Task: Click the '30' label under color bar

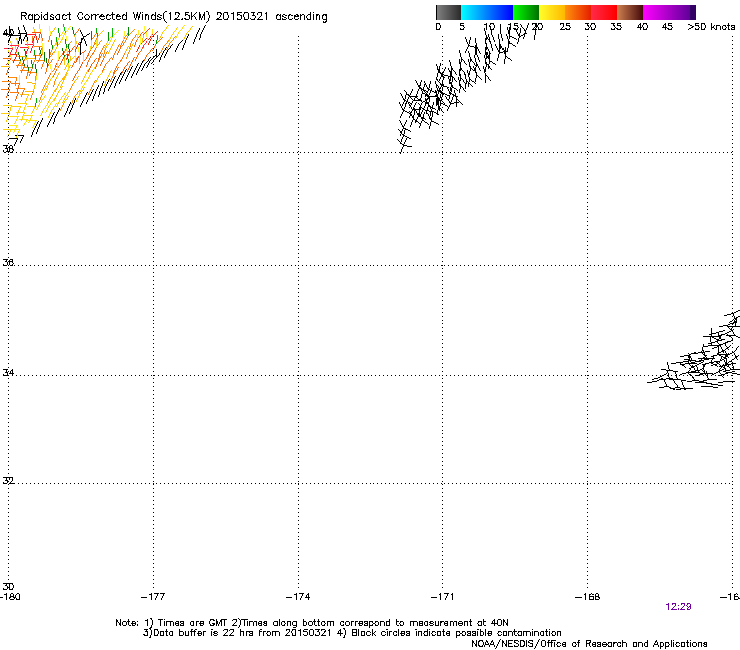Action: click(590, 27)
